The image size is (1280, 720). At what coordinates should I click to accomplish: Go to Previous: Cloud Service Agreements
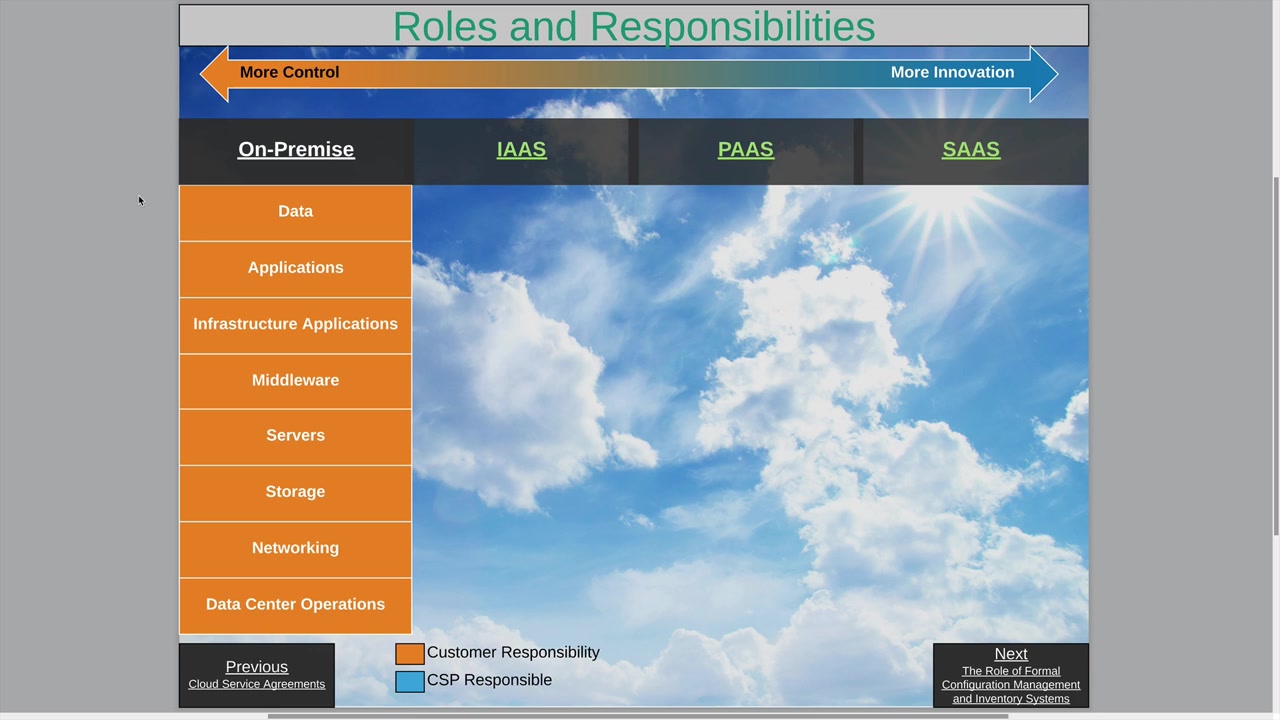click(257, 675)
